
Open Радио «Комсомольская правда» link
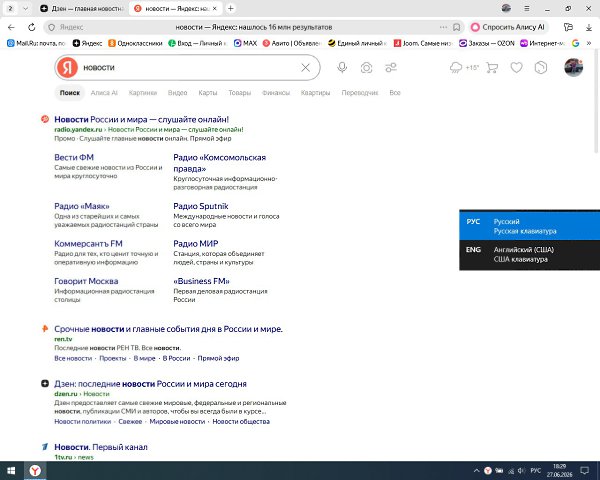[220, 163]
